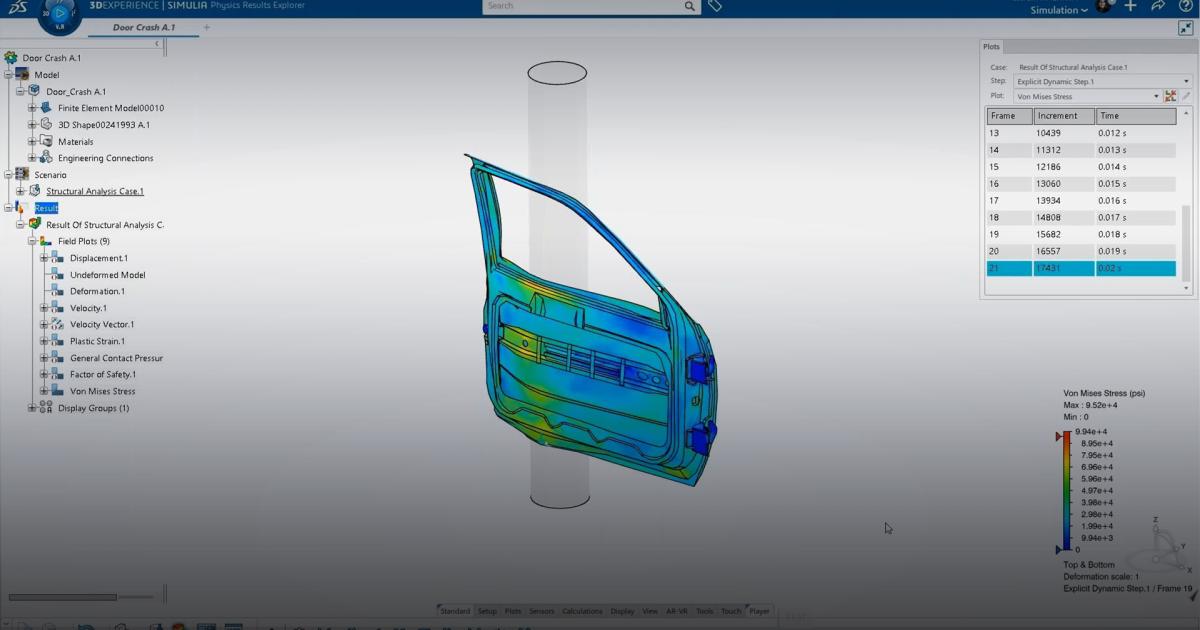Toggle AR-VR mode in bottom toolbar
Screen dimensions: 1200x630
click(678, 611)
